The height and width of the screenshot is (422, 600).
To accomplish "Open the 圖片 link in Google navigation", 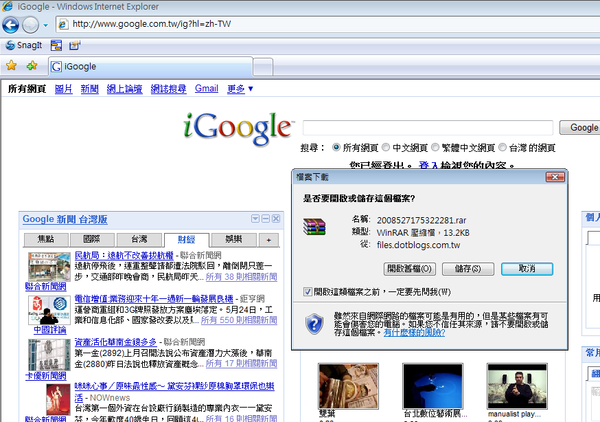I will [64, 89].
